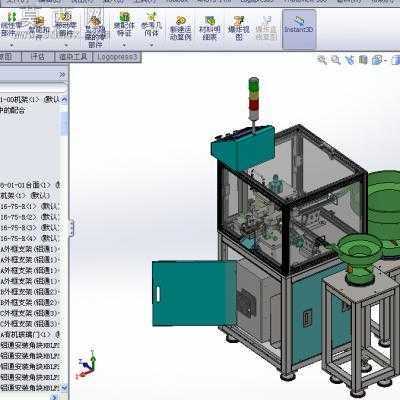Screen dimensions: 400x400
Task: Select the 16-75-8<2> tree item
Action: 29,217
